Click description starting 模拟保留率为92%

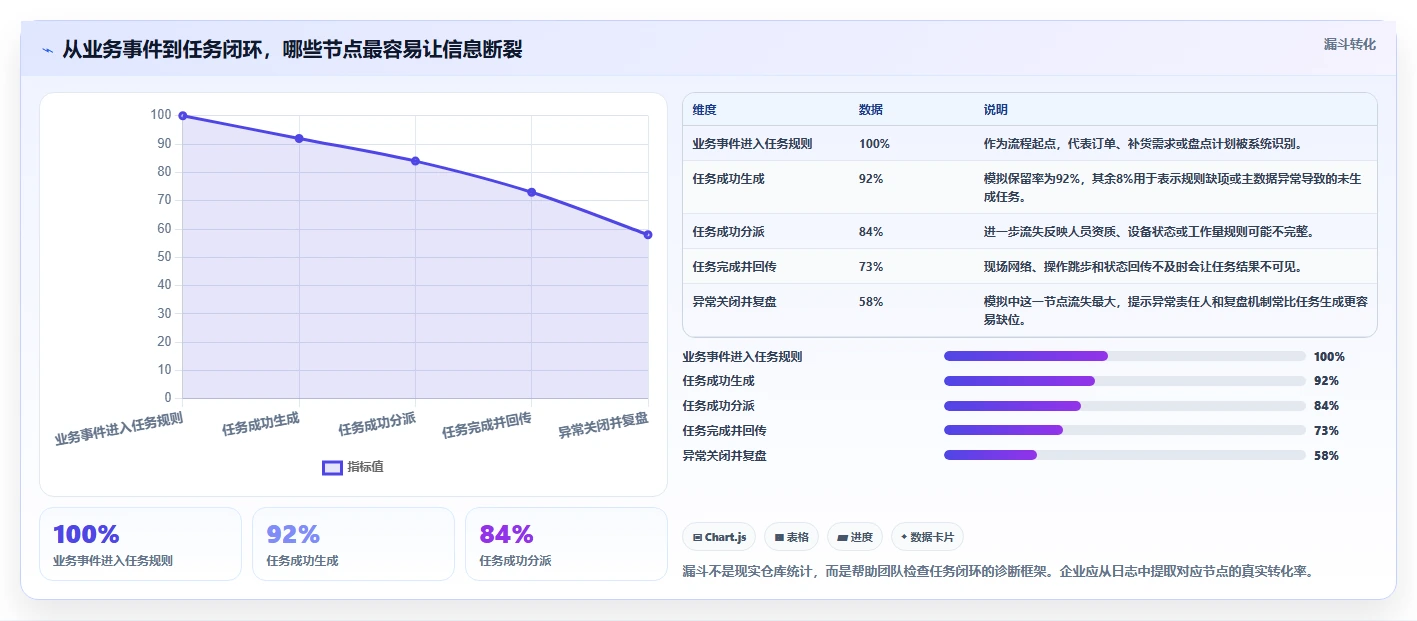tap(1172, 187)
